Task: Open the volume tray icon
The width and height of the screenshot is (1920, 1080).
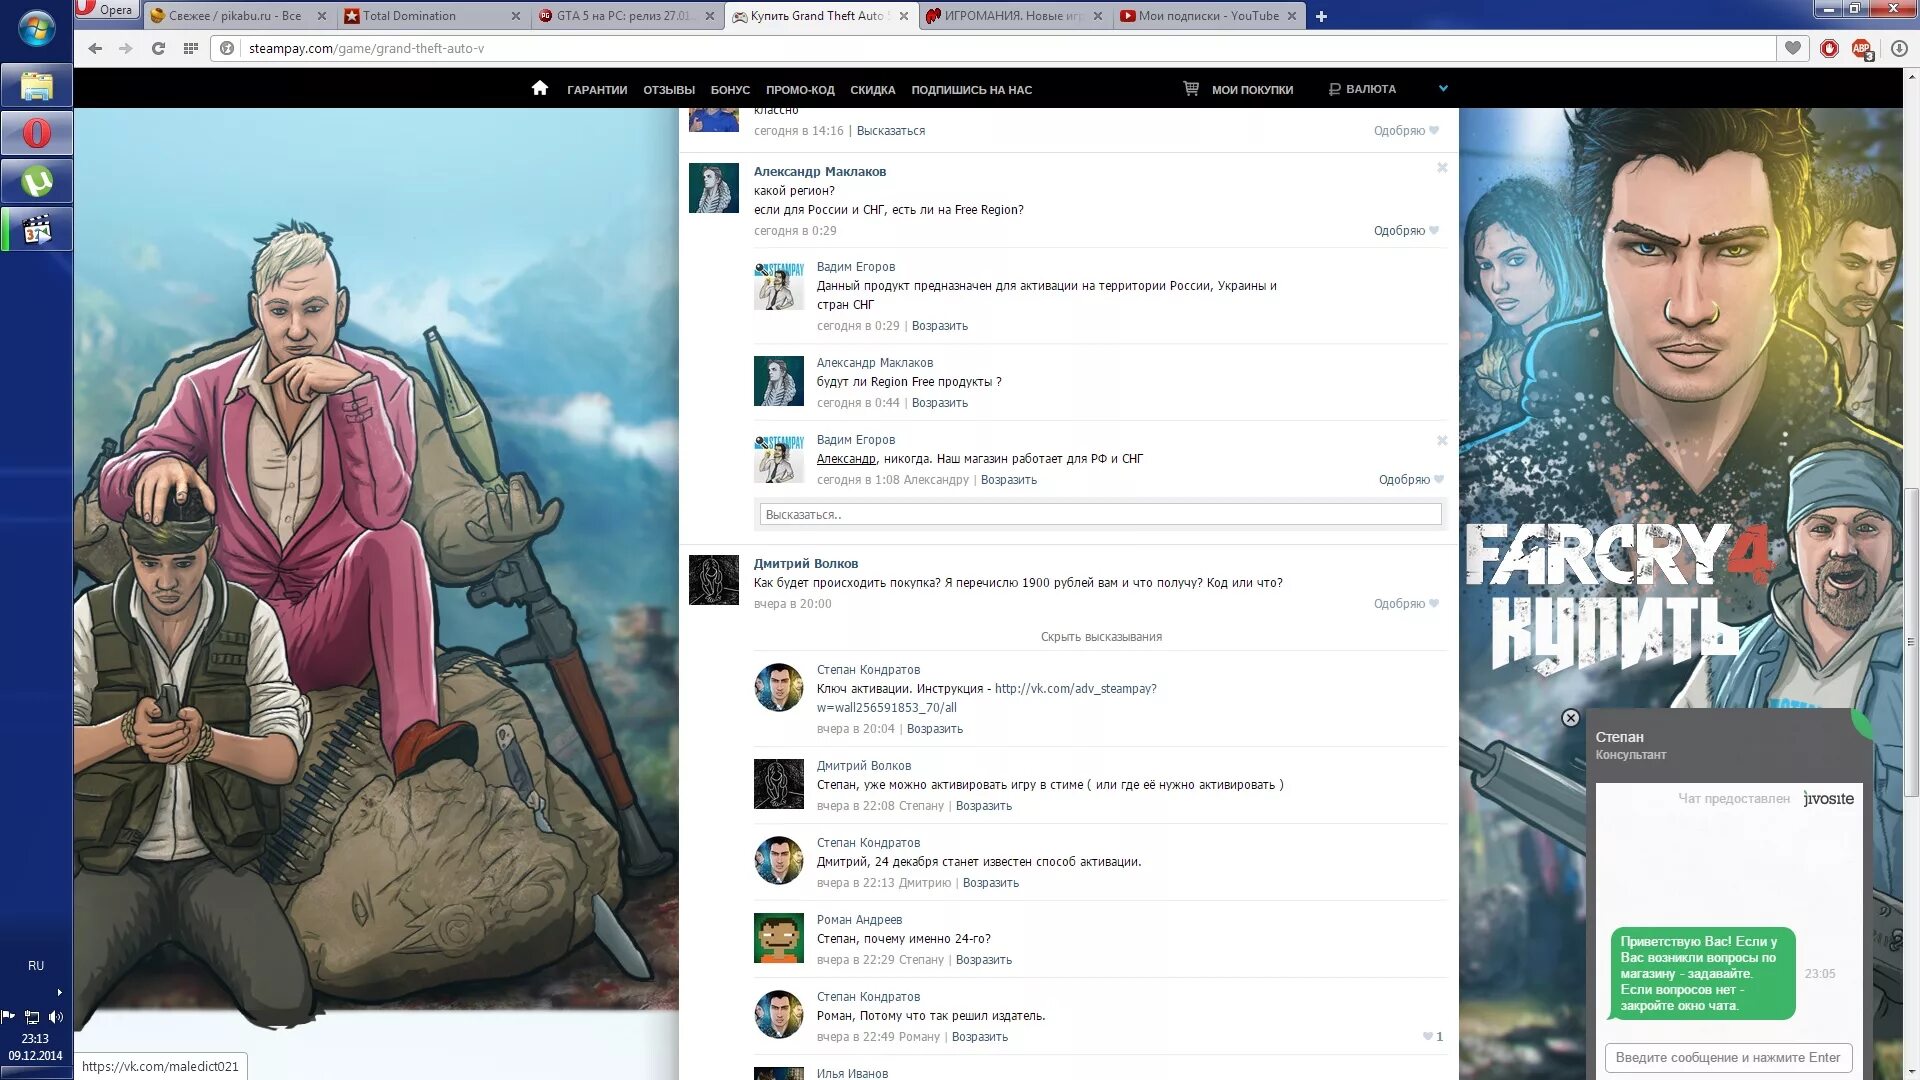Action: coord(56,1017)
